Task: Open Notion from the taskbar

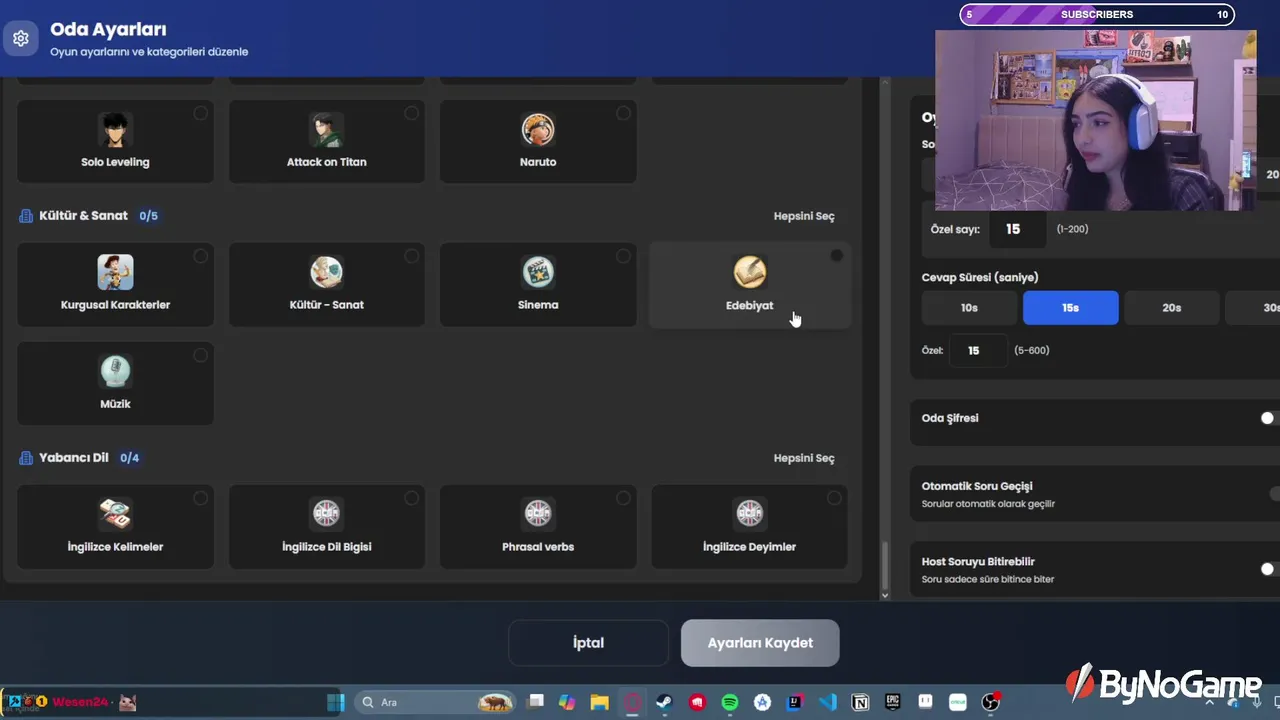Action: pyautogui.click(x=860, y=702)
